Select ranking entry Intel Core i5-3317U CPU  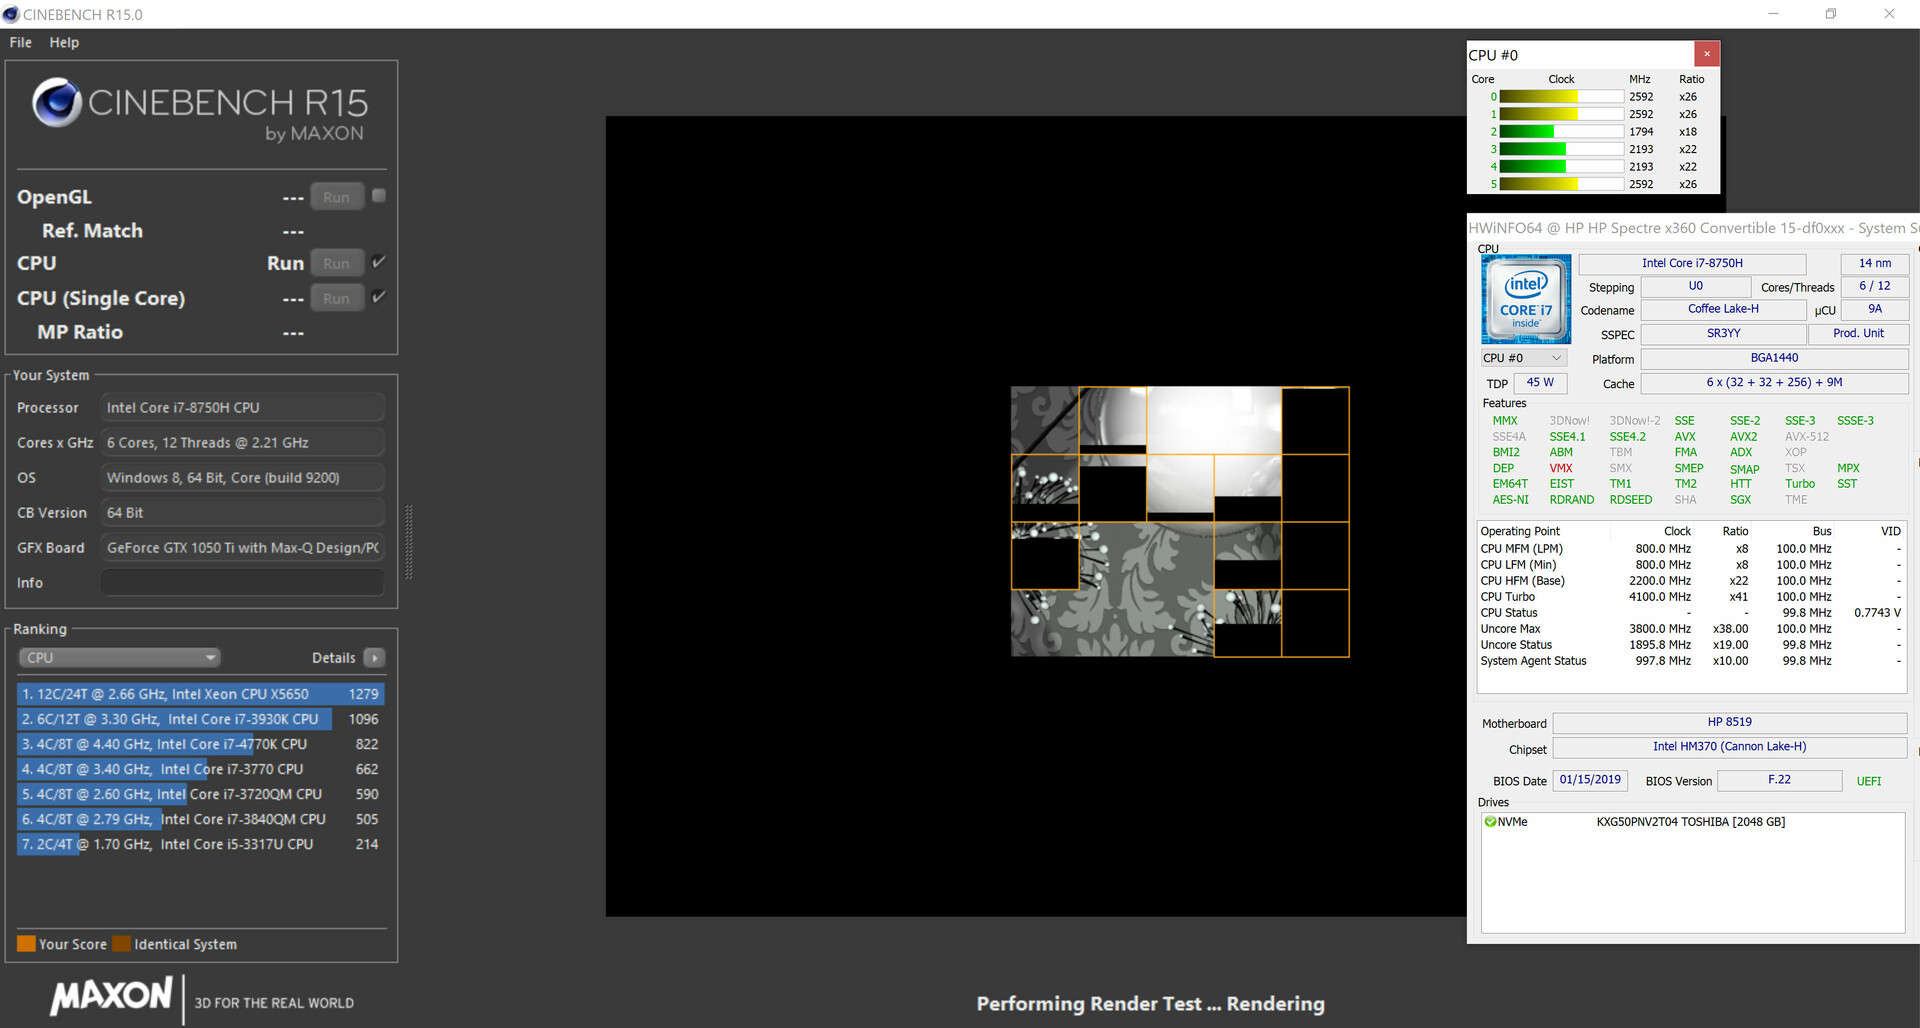click(x=200, y=843)
